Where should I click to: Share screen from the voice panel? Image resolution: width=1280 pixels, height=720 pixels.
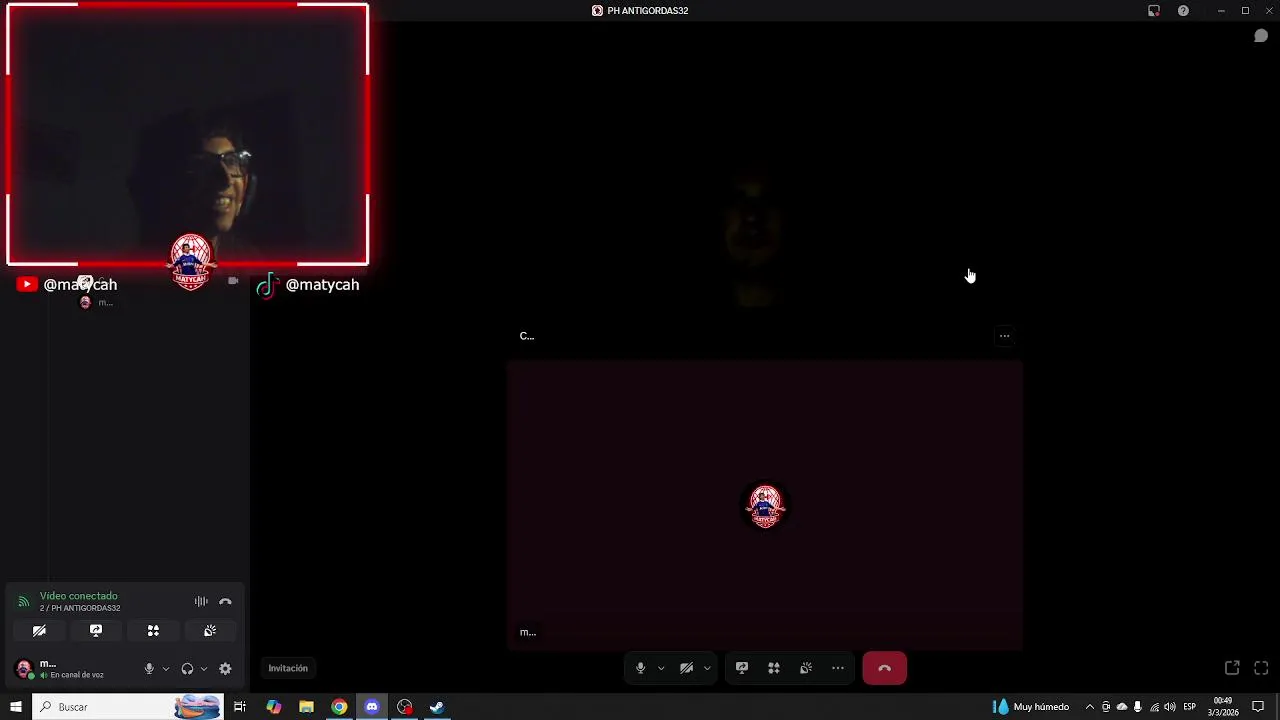[96, 631]
